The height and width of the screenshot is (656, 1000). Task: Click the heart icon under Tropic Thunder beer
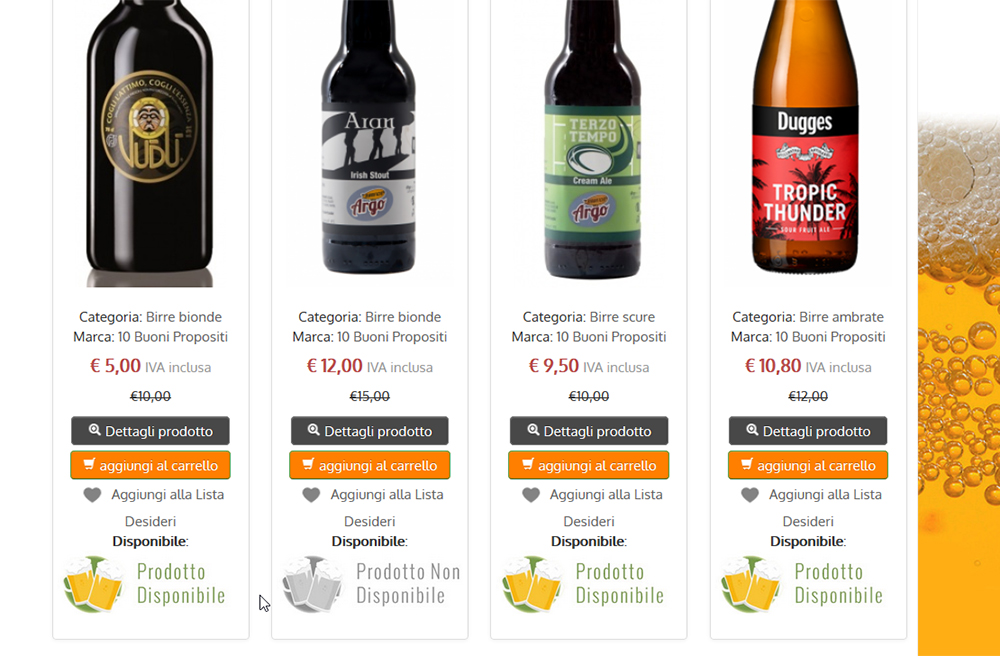tap(750, 495)
